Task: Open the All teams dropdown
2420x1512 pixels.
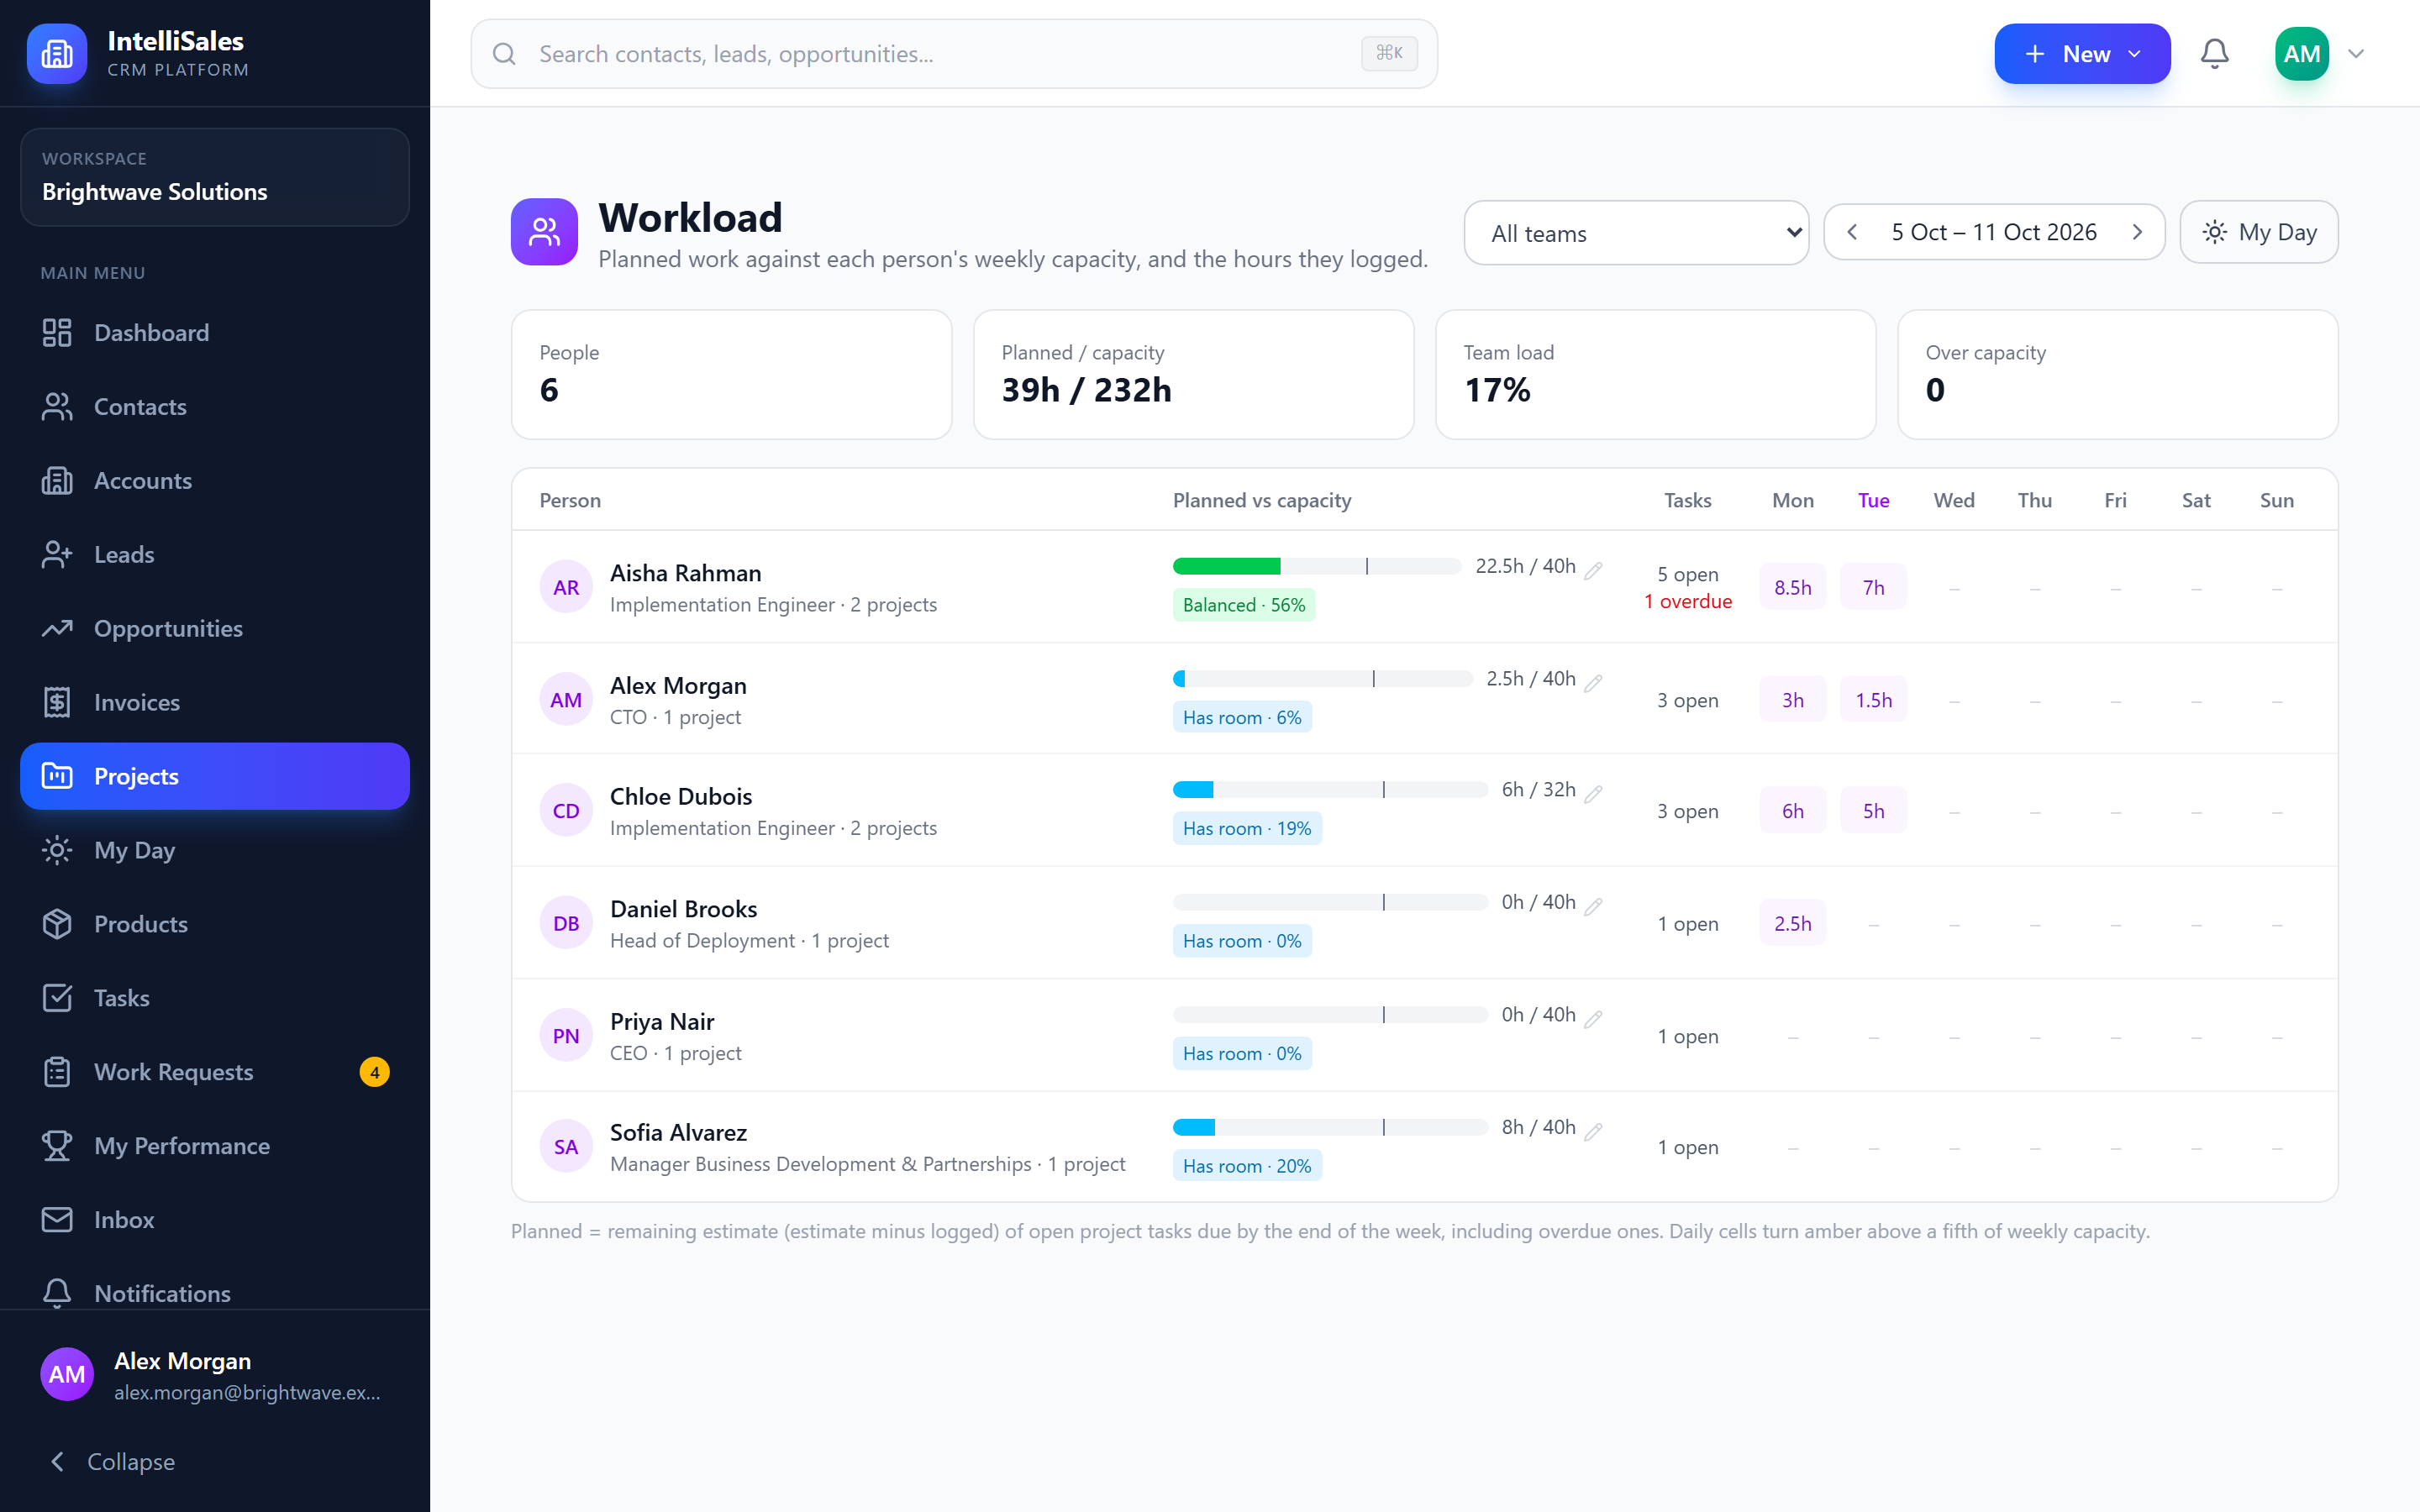Action: click(1636, 233)
